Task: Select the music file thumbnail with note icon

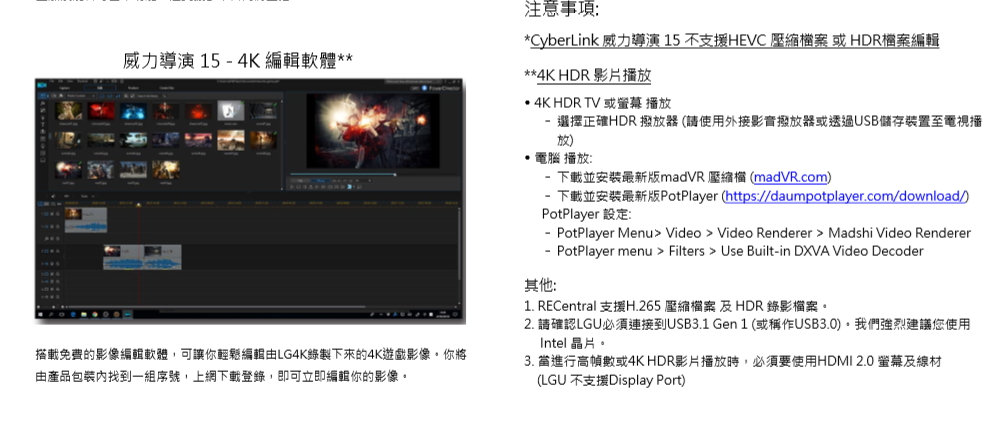Action: click(231, 111)
